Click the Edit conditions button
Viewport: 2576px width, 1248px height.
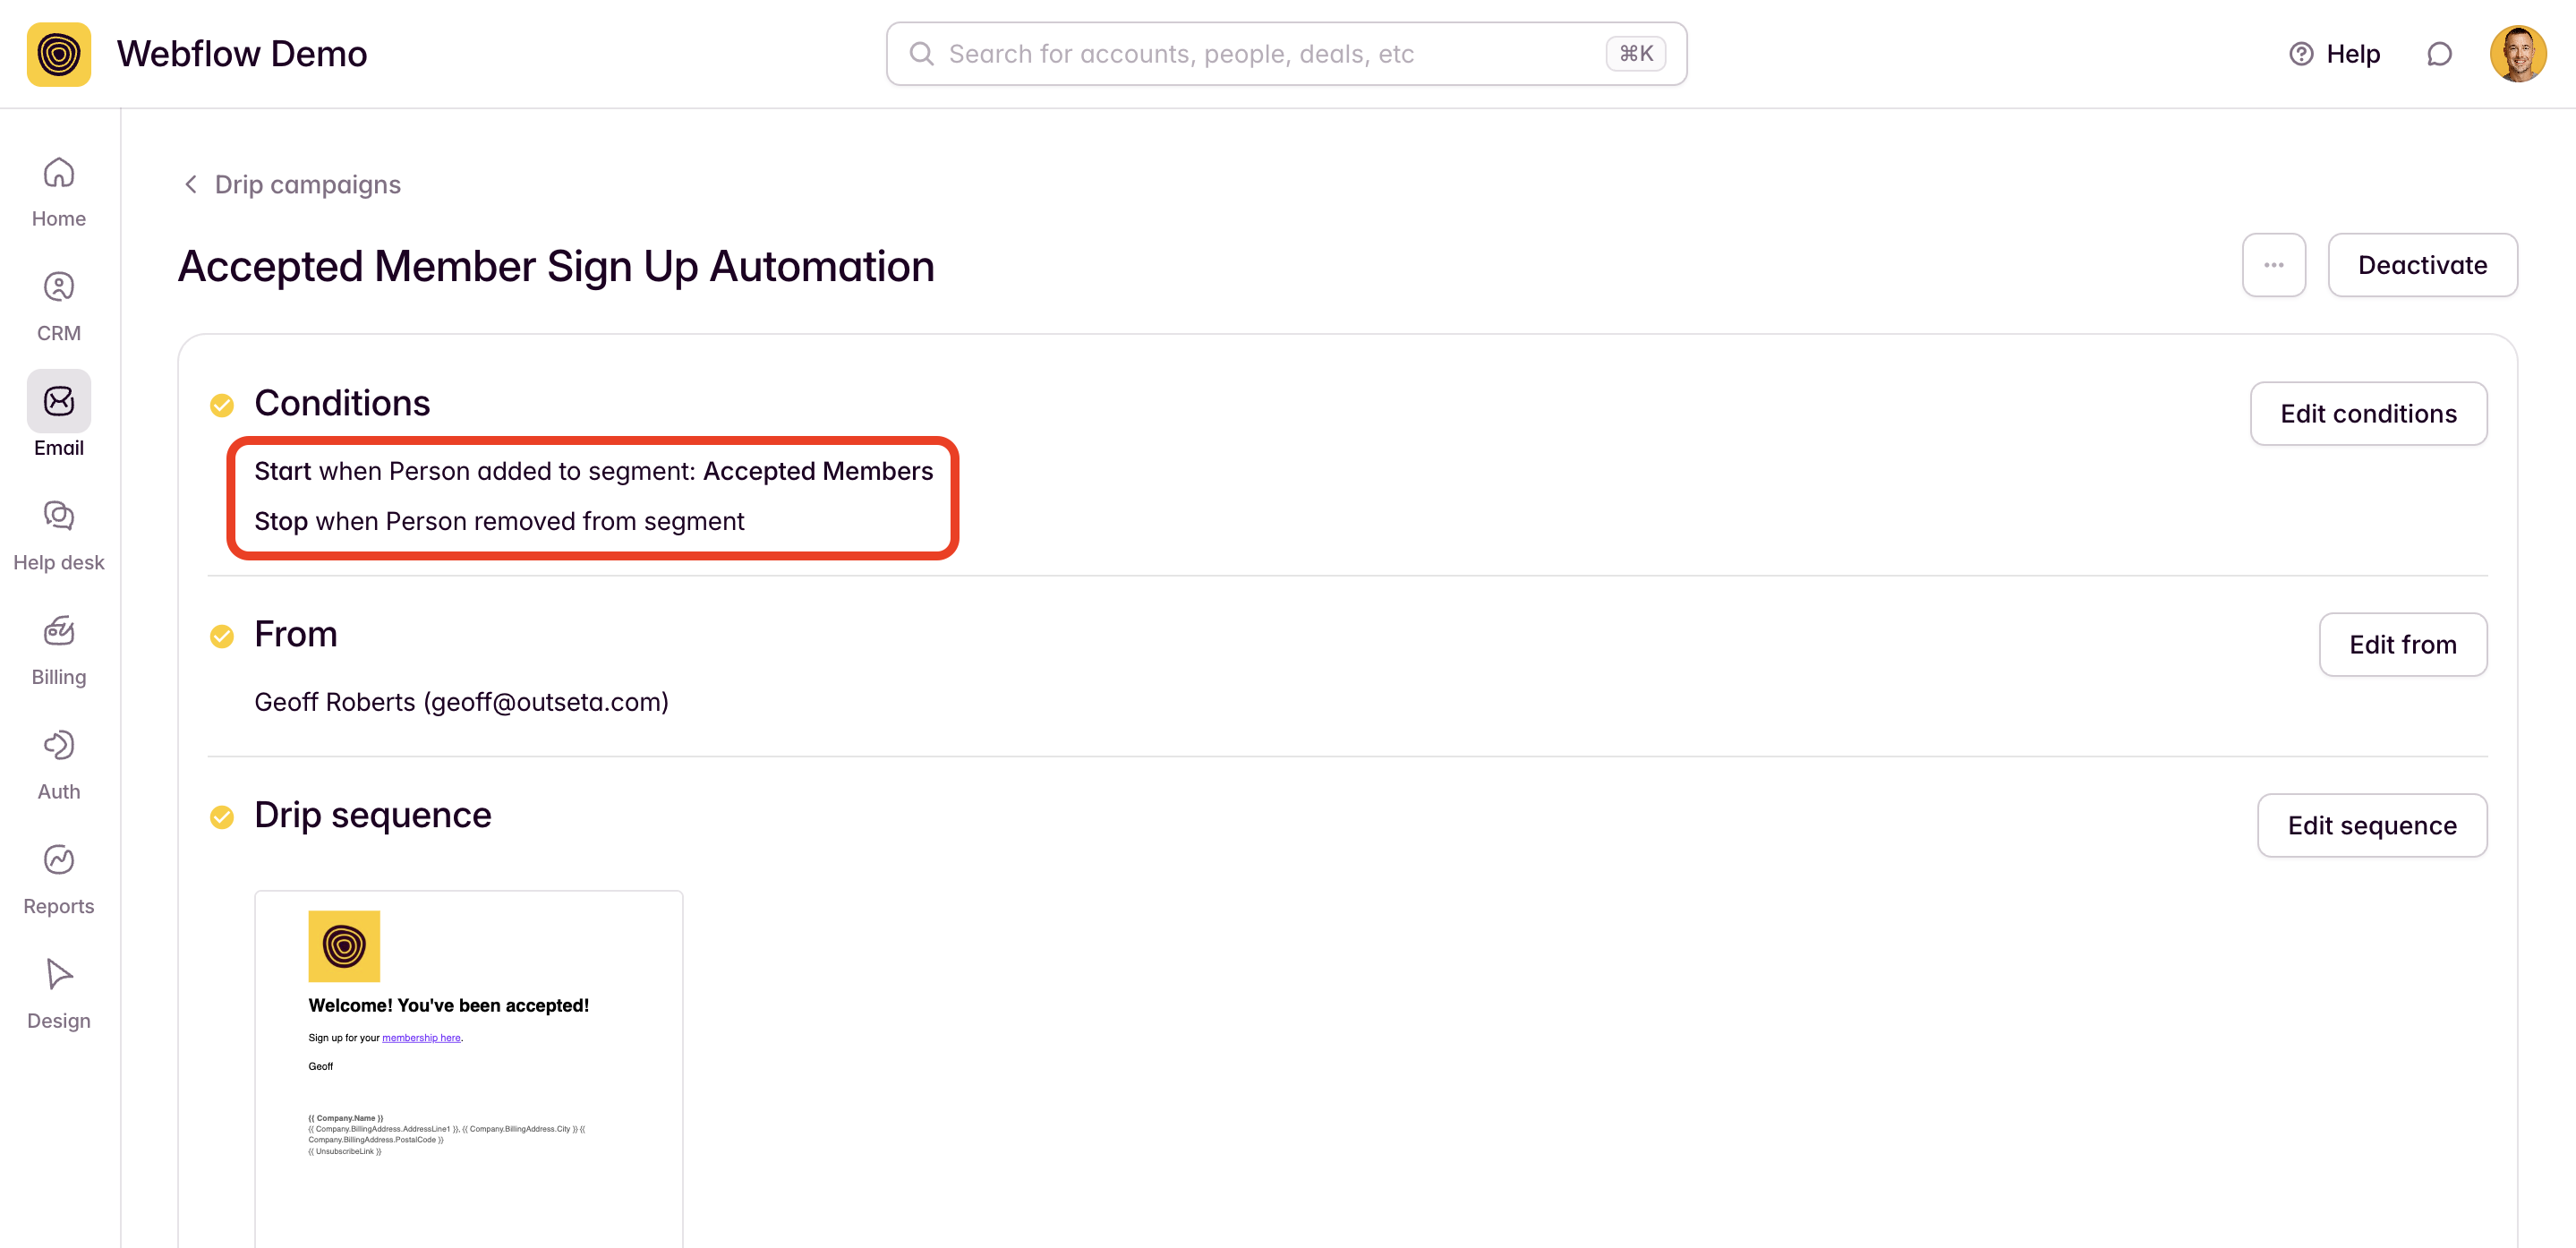point(2367,414)
